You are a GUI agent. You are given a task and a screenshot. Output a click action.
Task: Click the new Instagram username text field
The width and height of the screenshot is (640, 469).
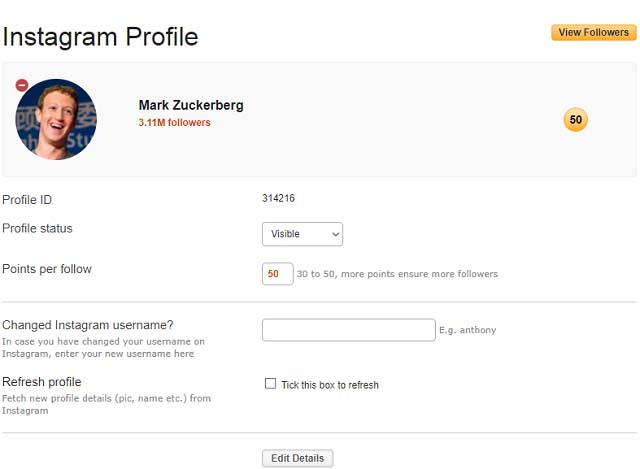tap(349, 330)
